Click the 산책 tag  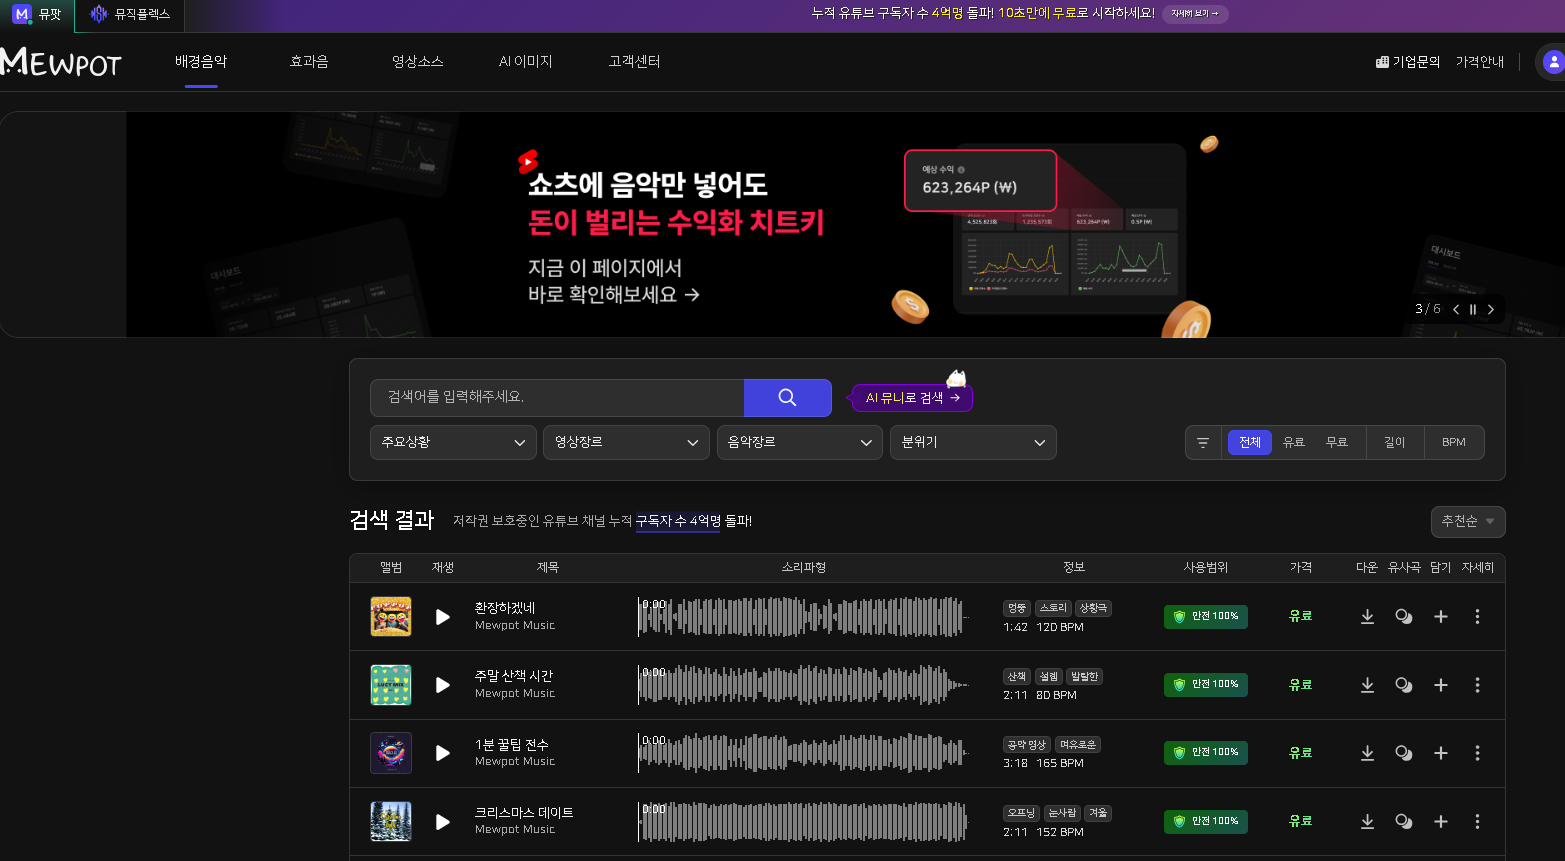1017,677
